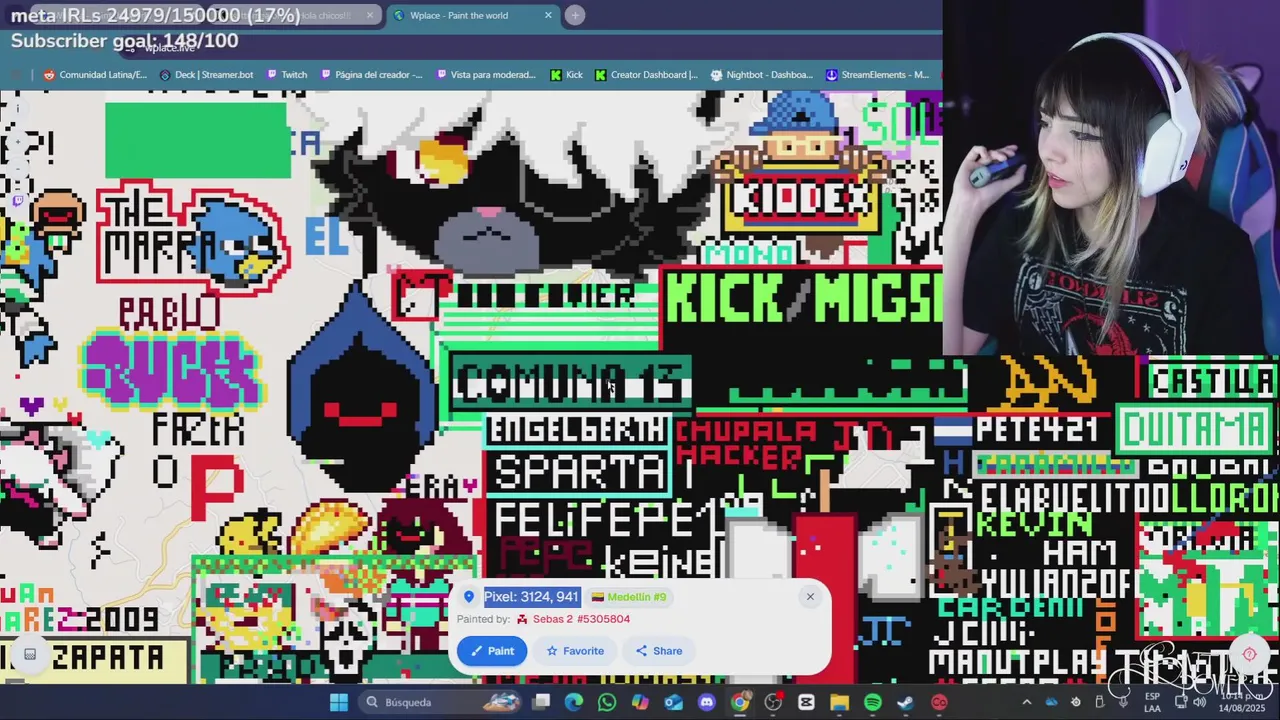
Task: Switch to Google Chrome in the taskbar
Action: (x=740, y=702)
